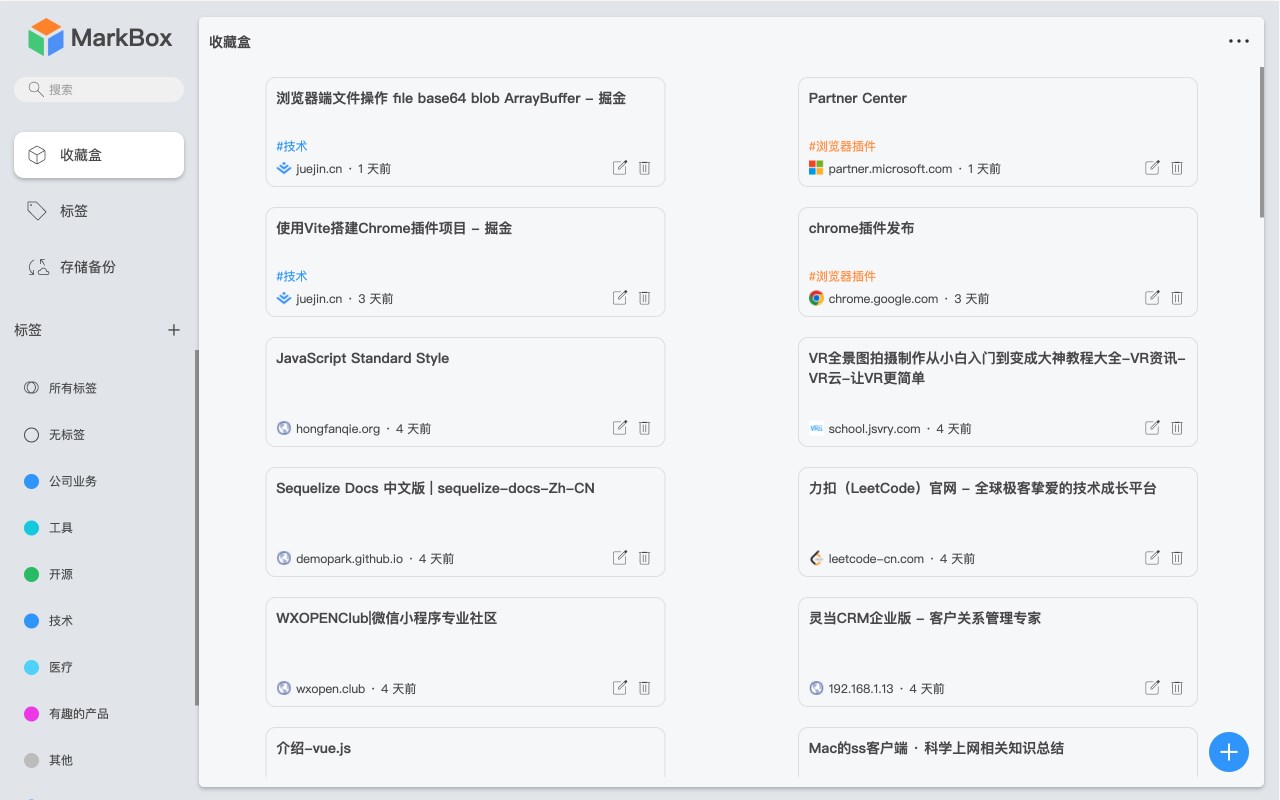Click the search field in the sidebar

click(99, 89)
